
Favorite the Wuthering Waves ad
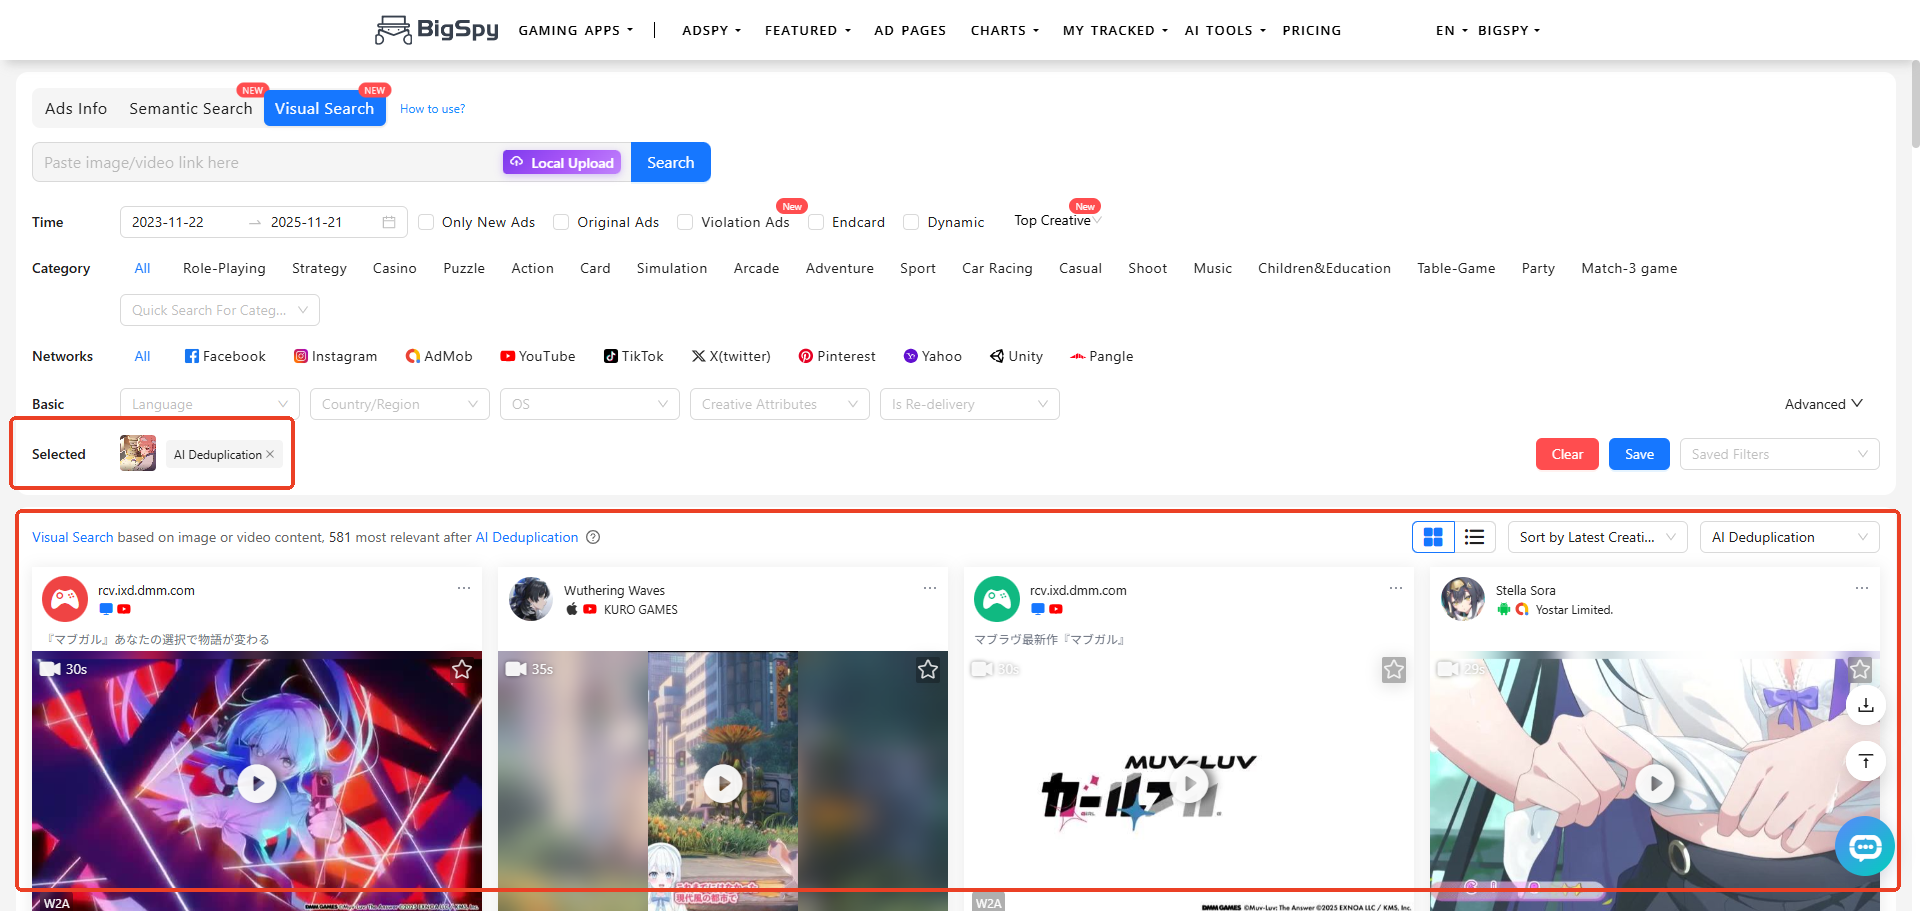(x=928, y=670)
